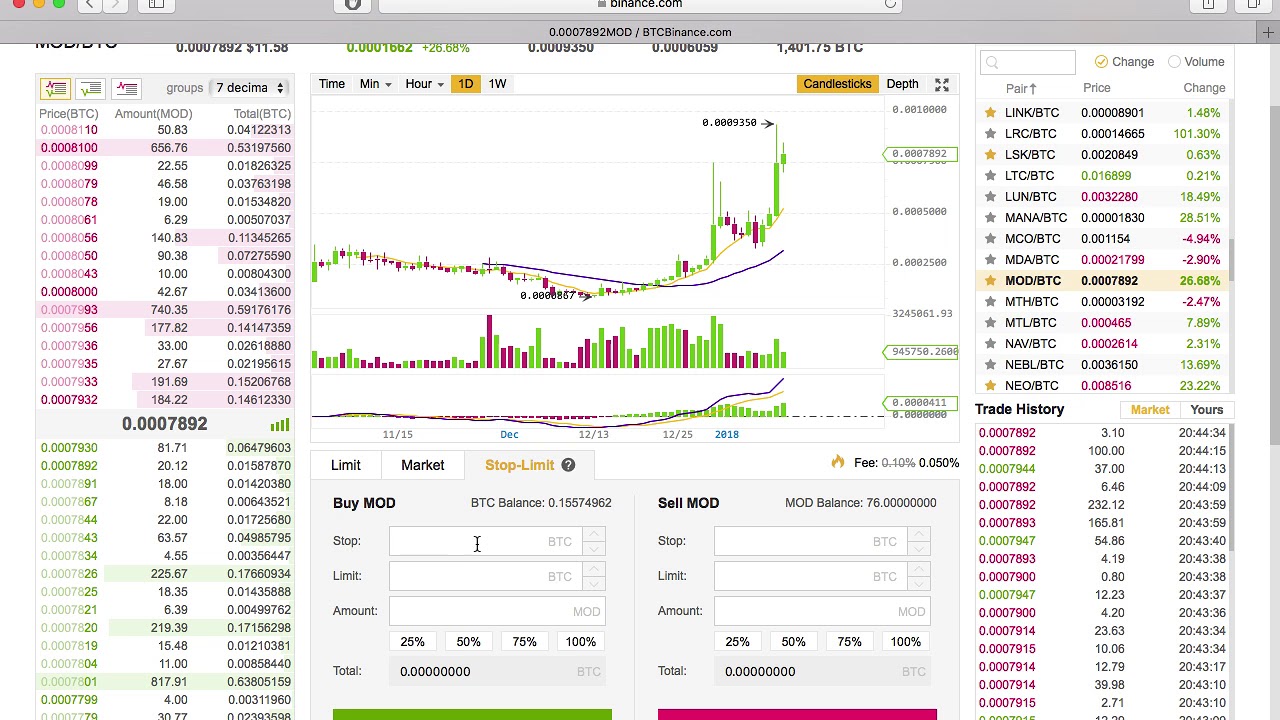Viewport: 1280px width, 720px height.
Task: Toggle the favorite star for NEBL/BTC
Action: [x=990, y=365]
